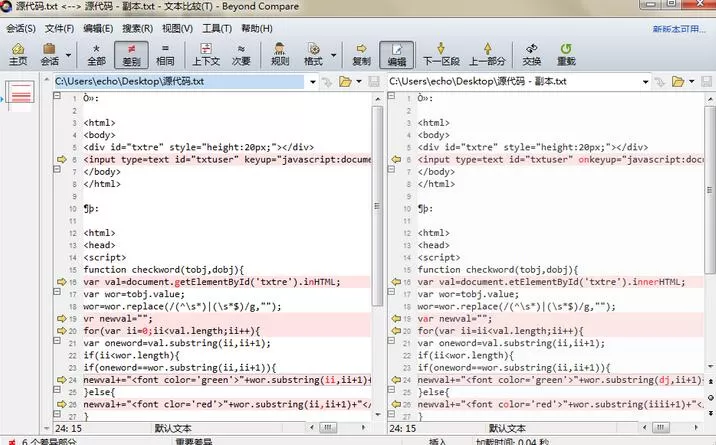Screen dimensions: 716x445
Task: Jump to Previous Section (上一部分)
Action: pyautogui.click(x=487, y=54)
